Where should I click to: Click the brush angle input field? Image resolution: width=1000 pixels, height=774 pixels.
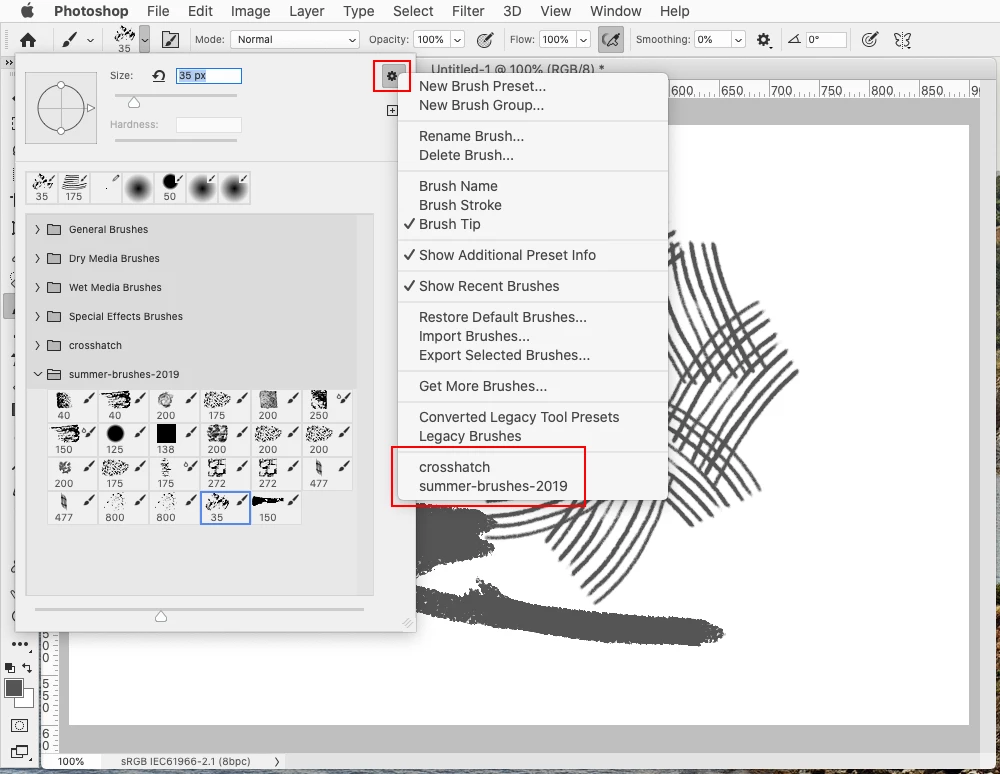click(826, 40)
